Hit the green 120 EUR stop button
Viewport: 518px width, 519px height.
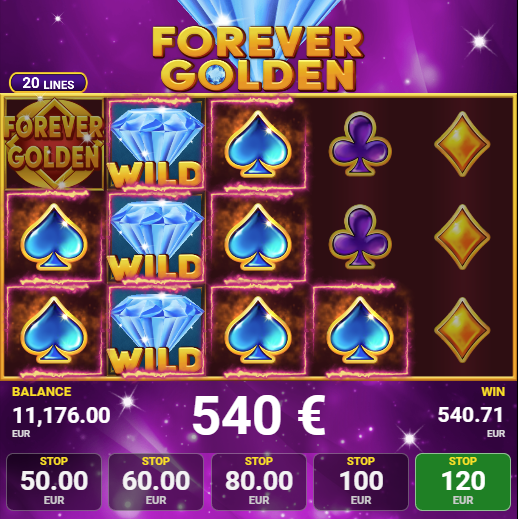463,482
